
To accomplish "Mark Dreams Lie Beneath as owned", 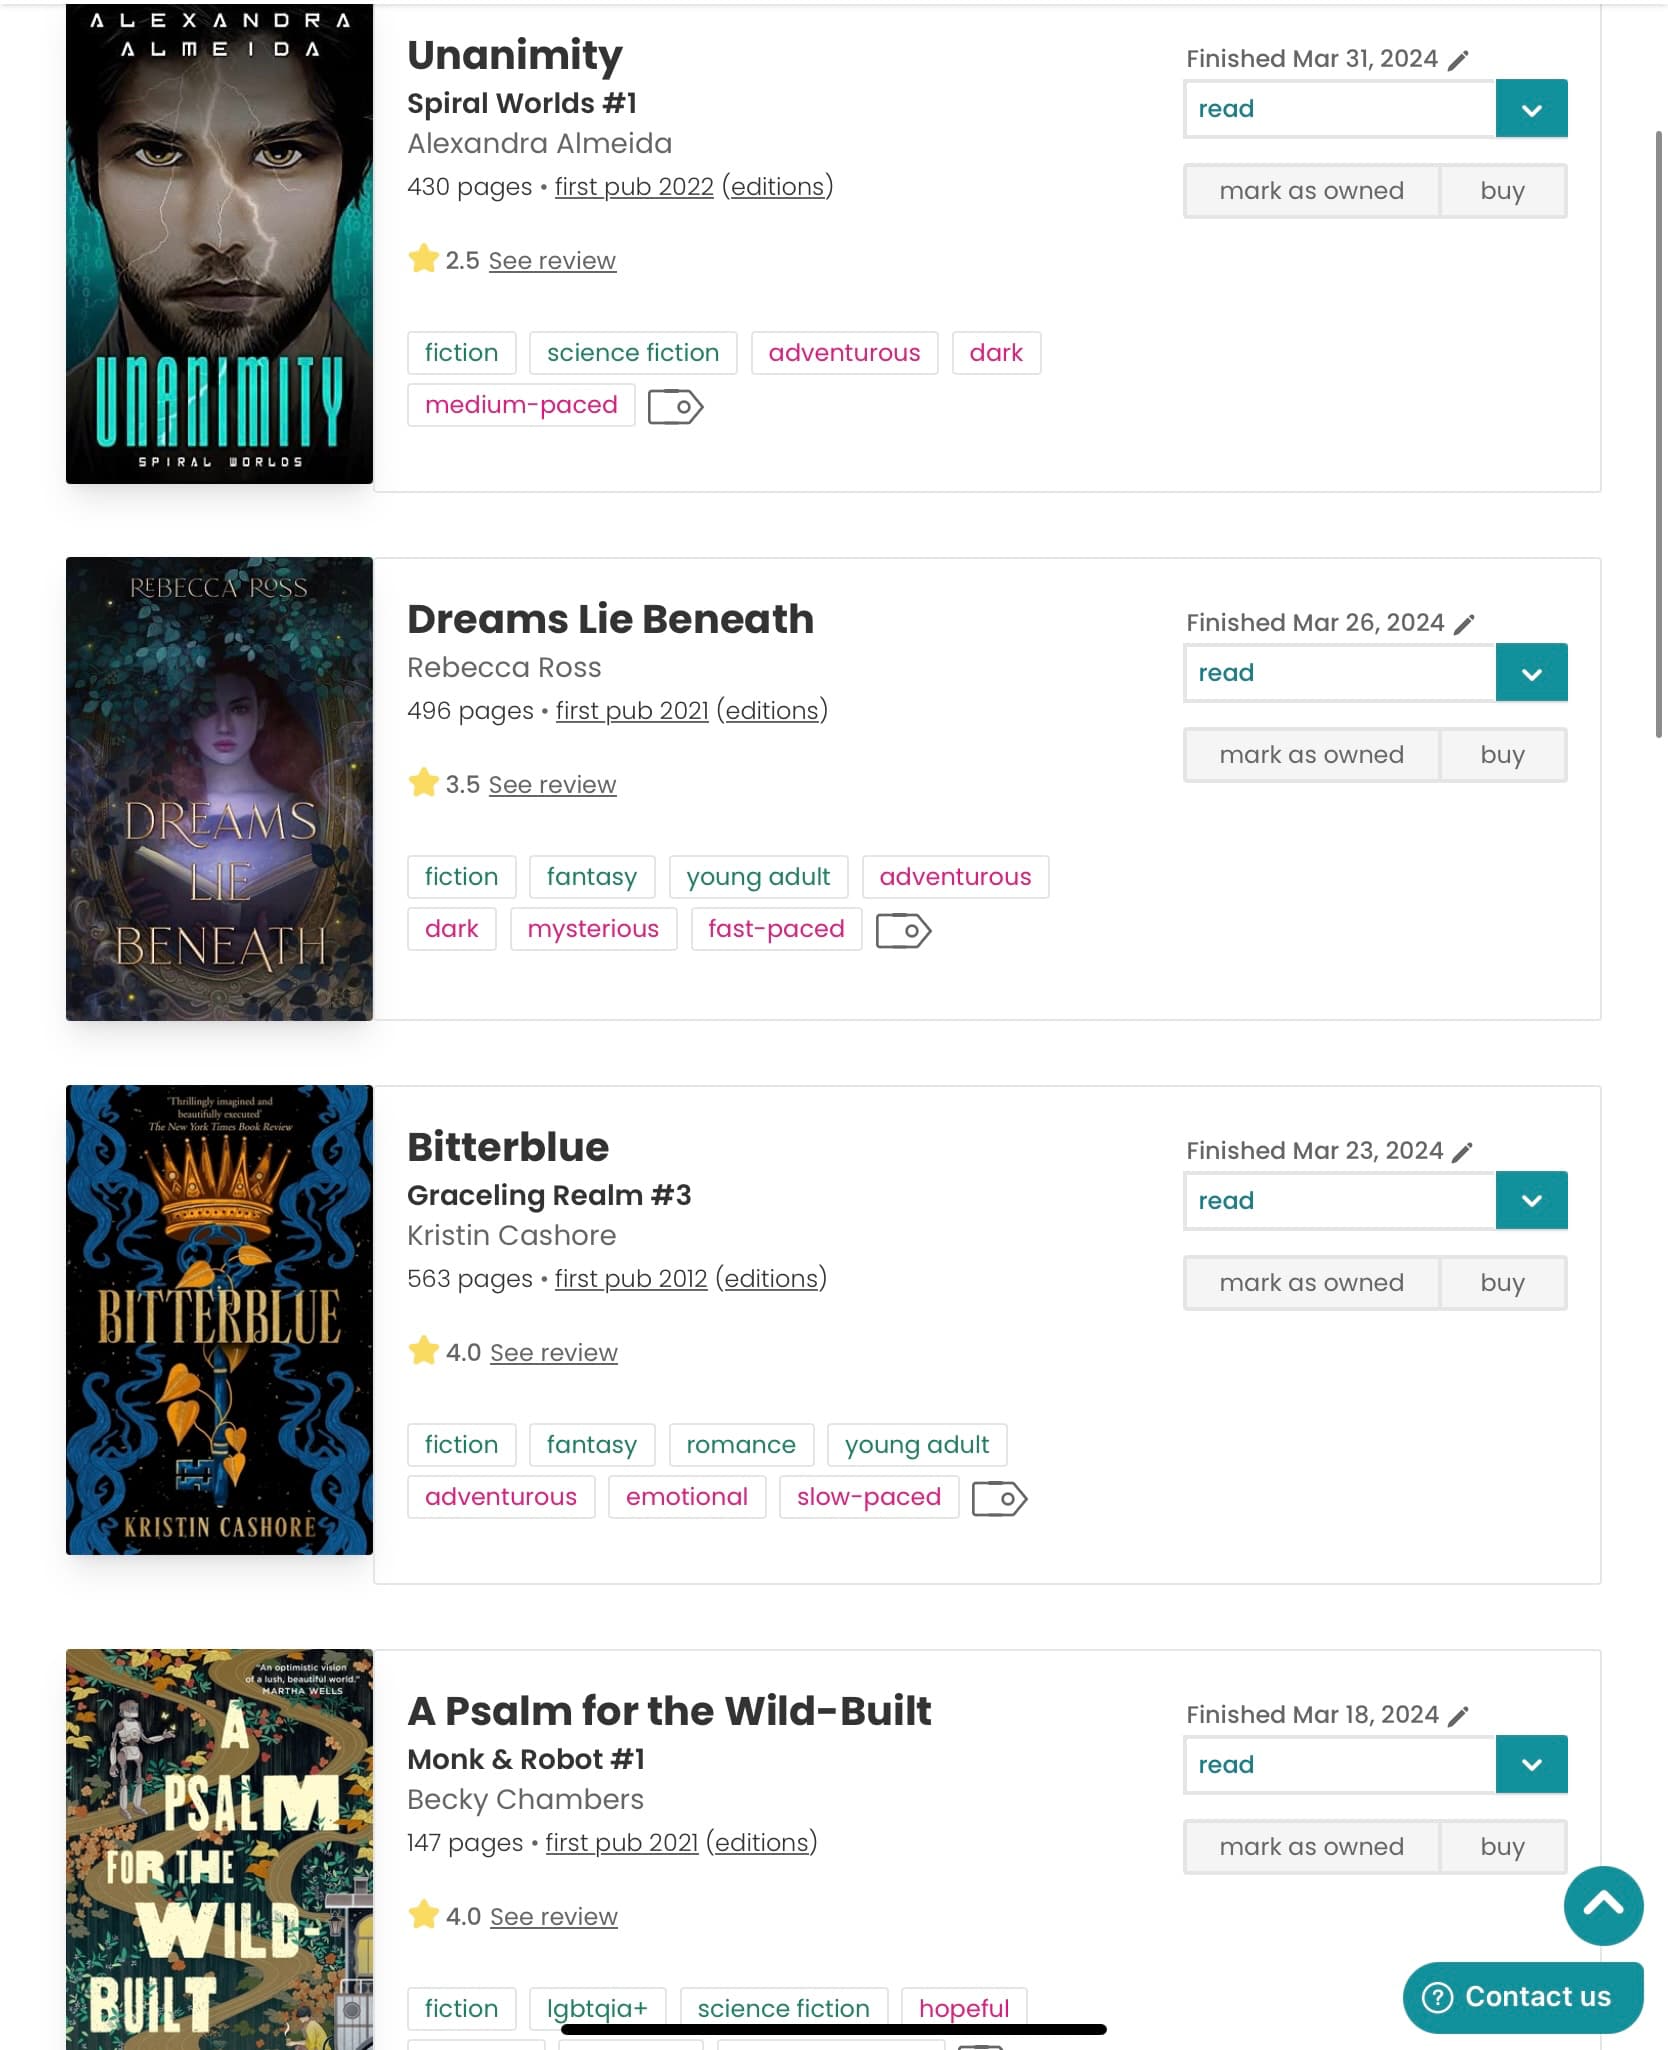I will tap(1311, 755).
